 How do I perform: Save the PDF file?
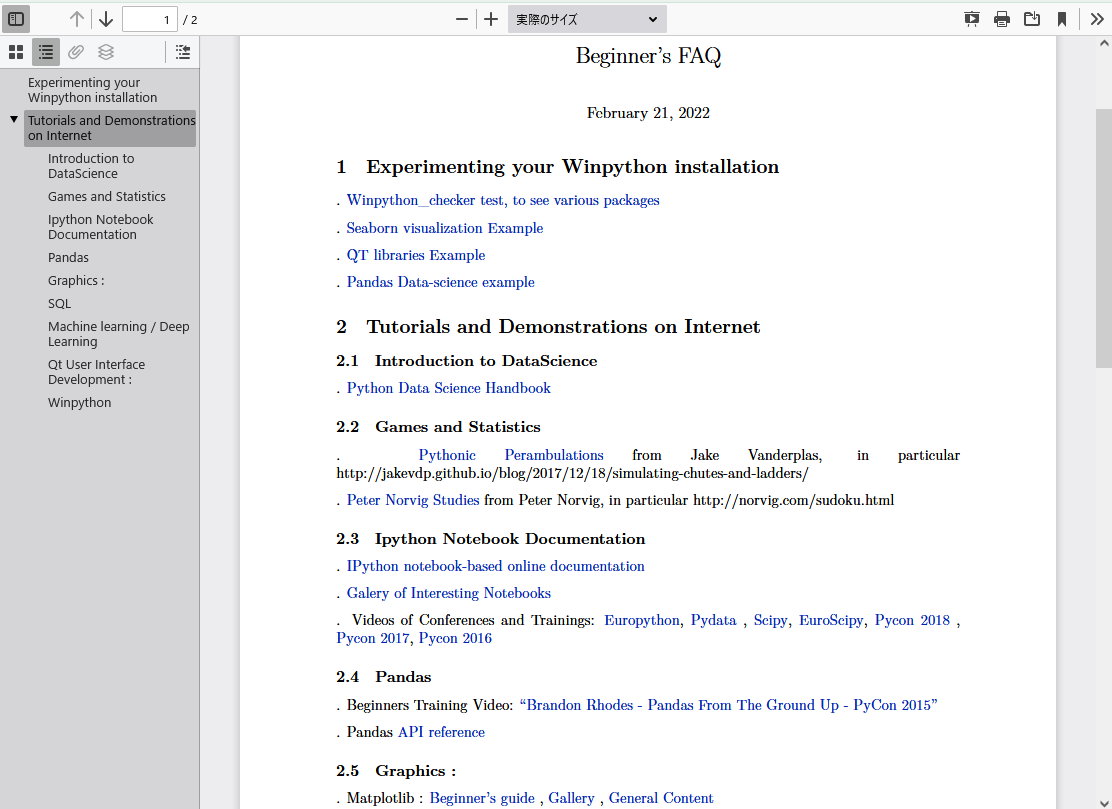1031,18
